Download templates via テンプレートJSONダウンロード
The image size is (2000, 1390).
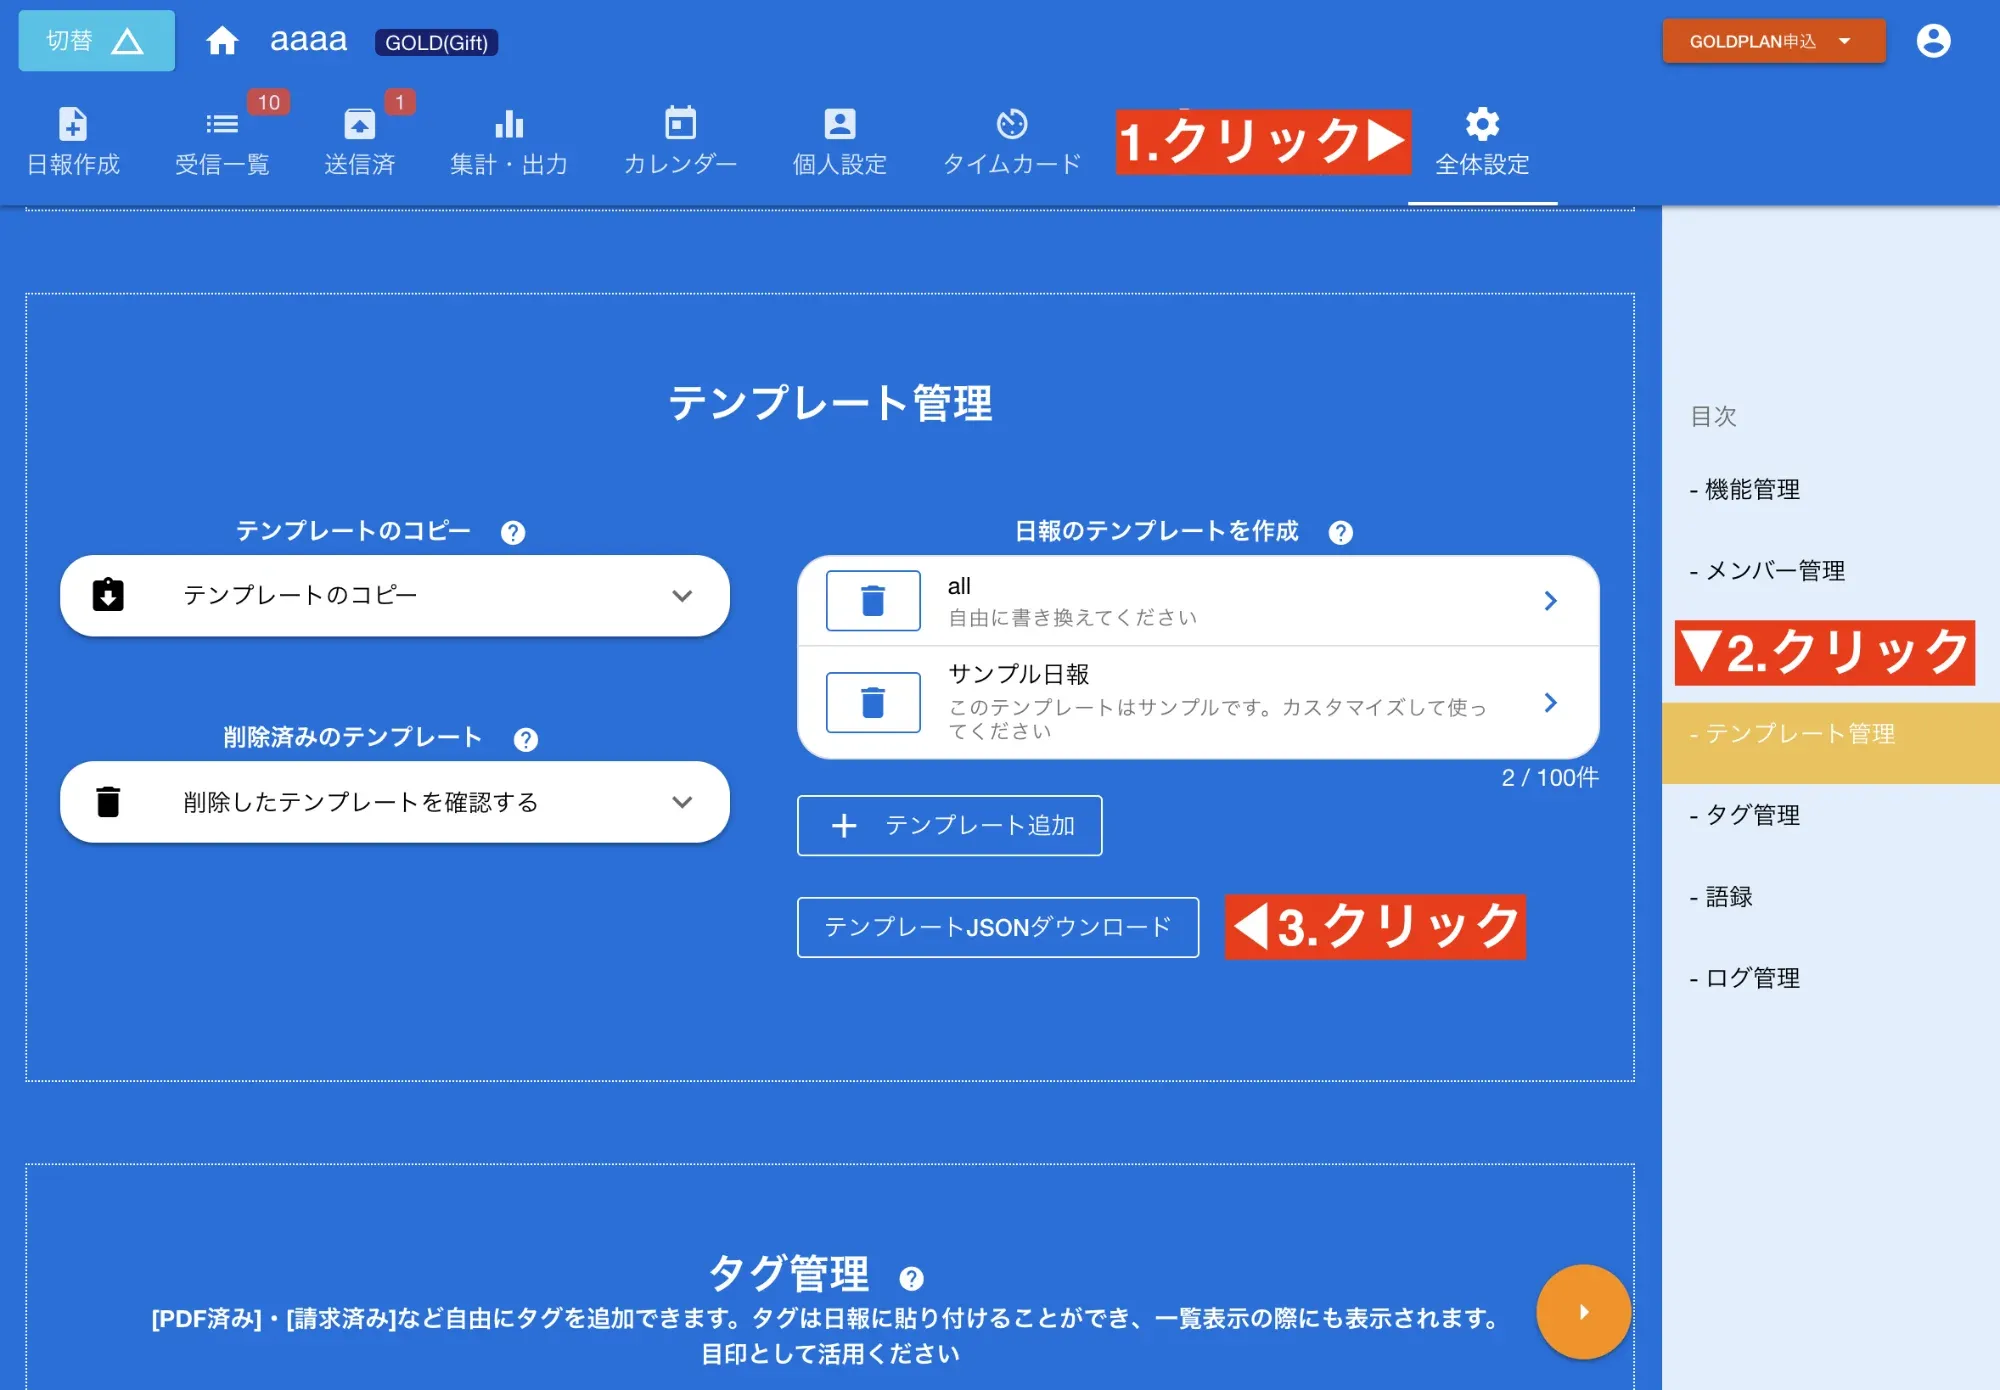(x=997, y=927)
